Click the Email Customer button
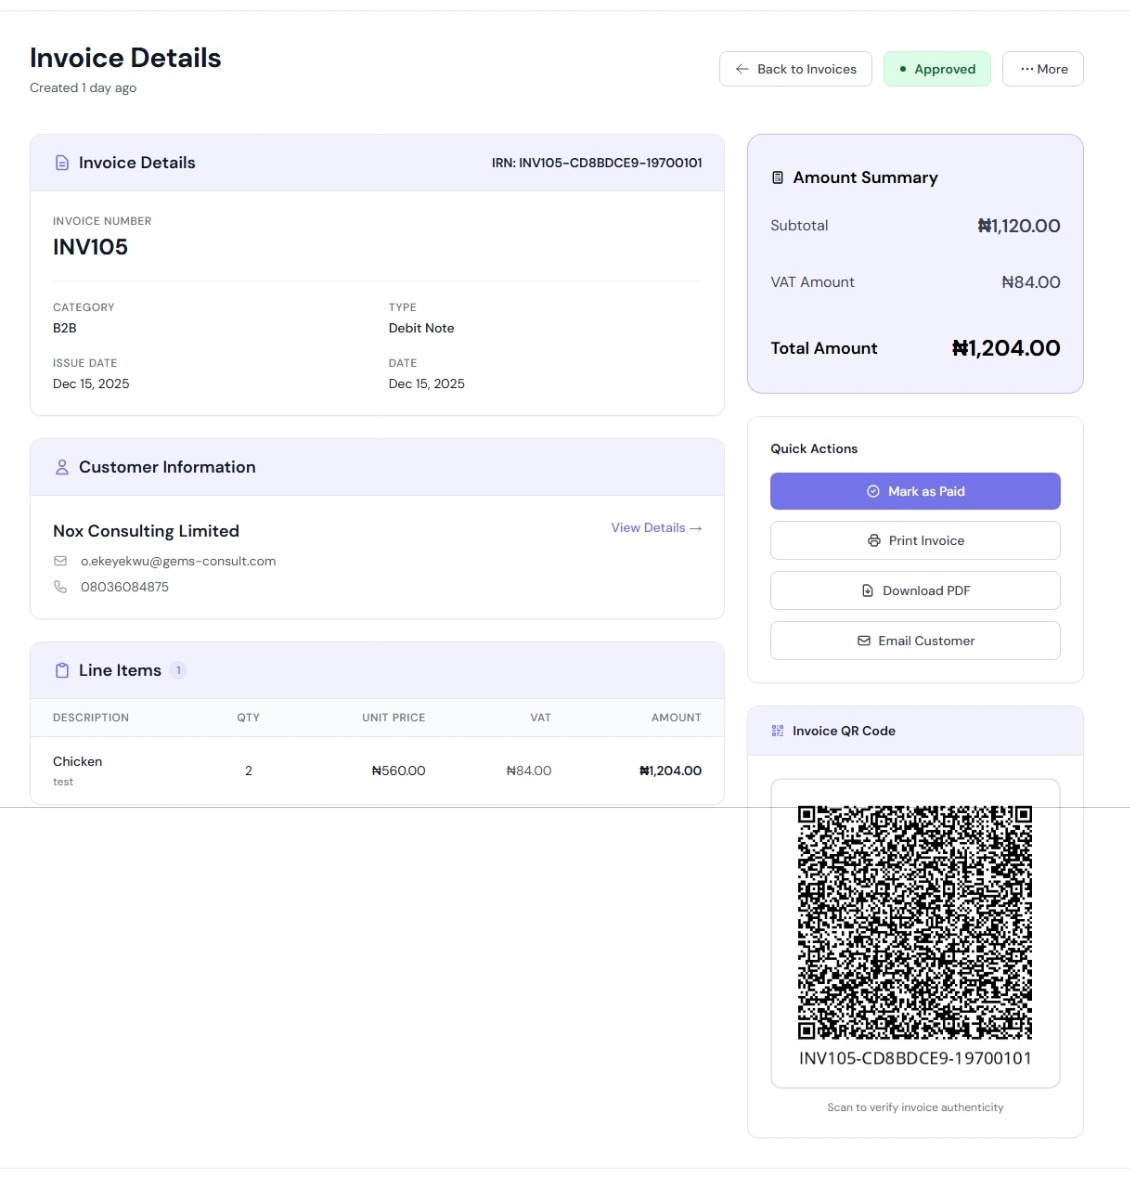This screenshot has width=1130, height=1184. pyautogui.click(x=915, y=640)
